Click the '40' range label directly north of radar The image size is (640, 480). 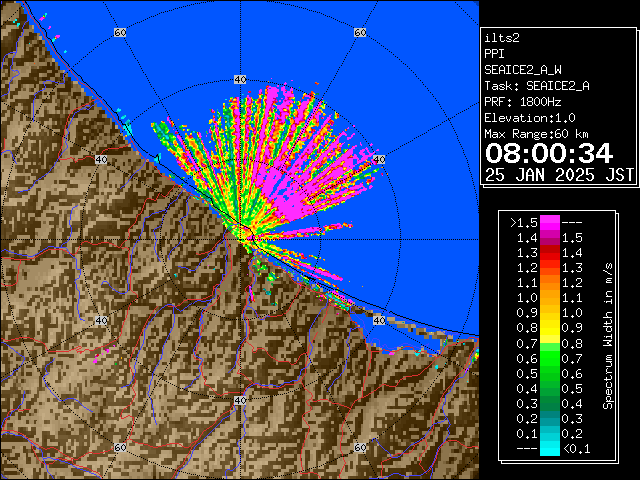click(240, 80)
